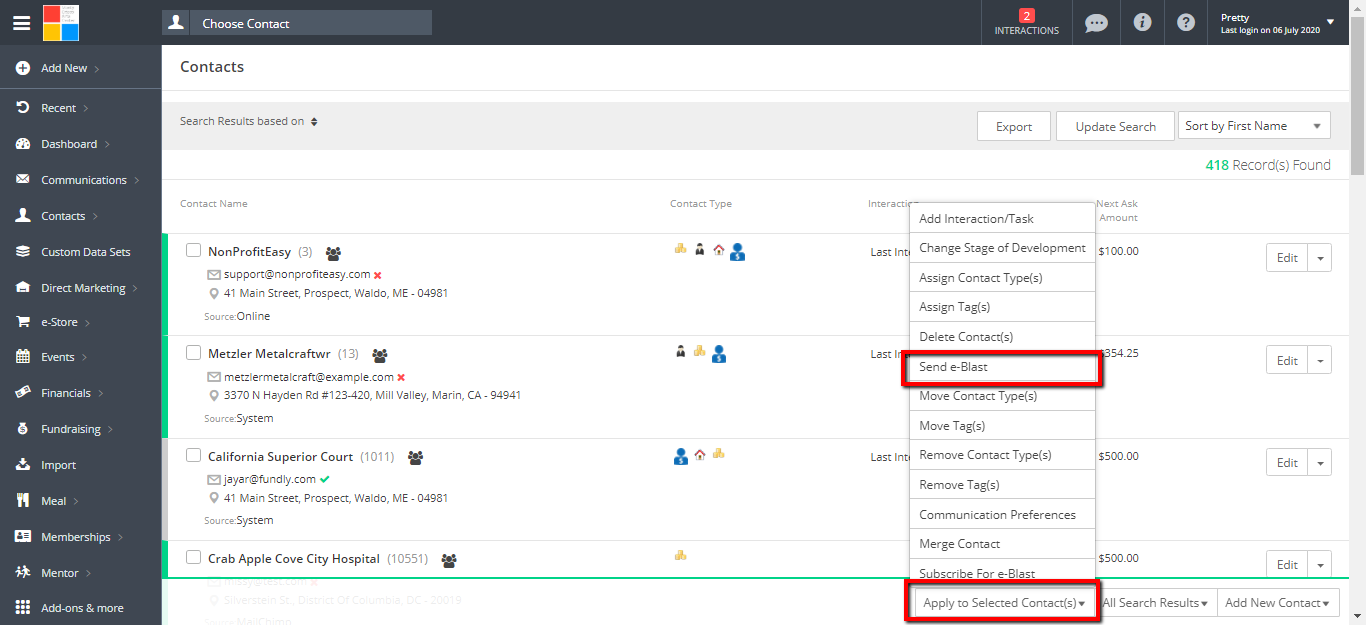The image size is (1366, 625).
Task: Choose Delete Contact(s) from the menu
Action: click(x=1002, y=337)
